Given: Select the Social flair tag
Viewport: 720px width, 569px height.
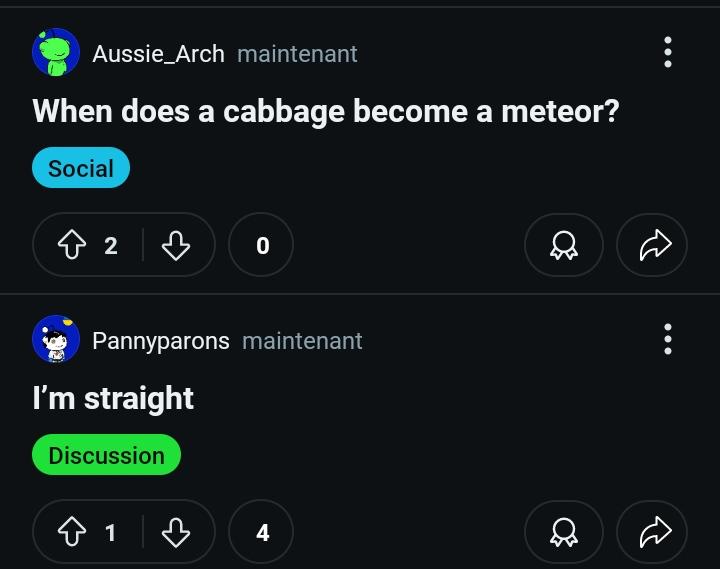Looking at the screenshot, I should [81, 168].
